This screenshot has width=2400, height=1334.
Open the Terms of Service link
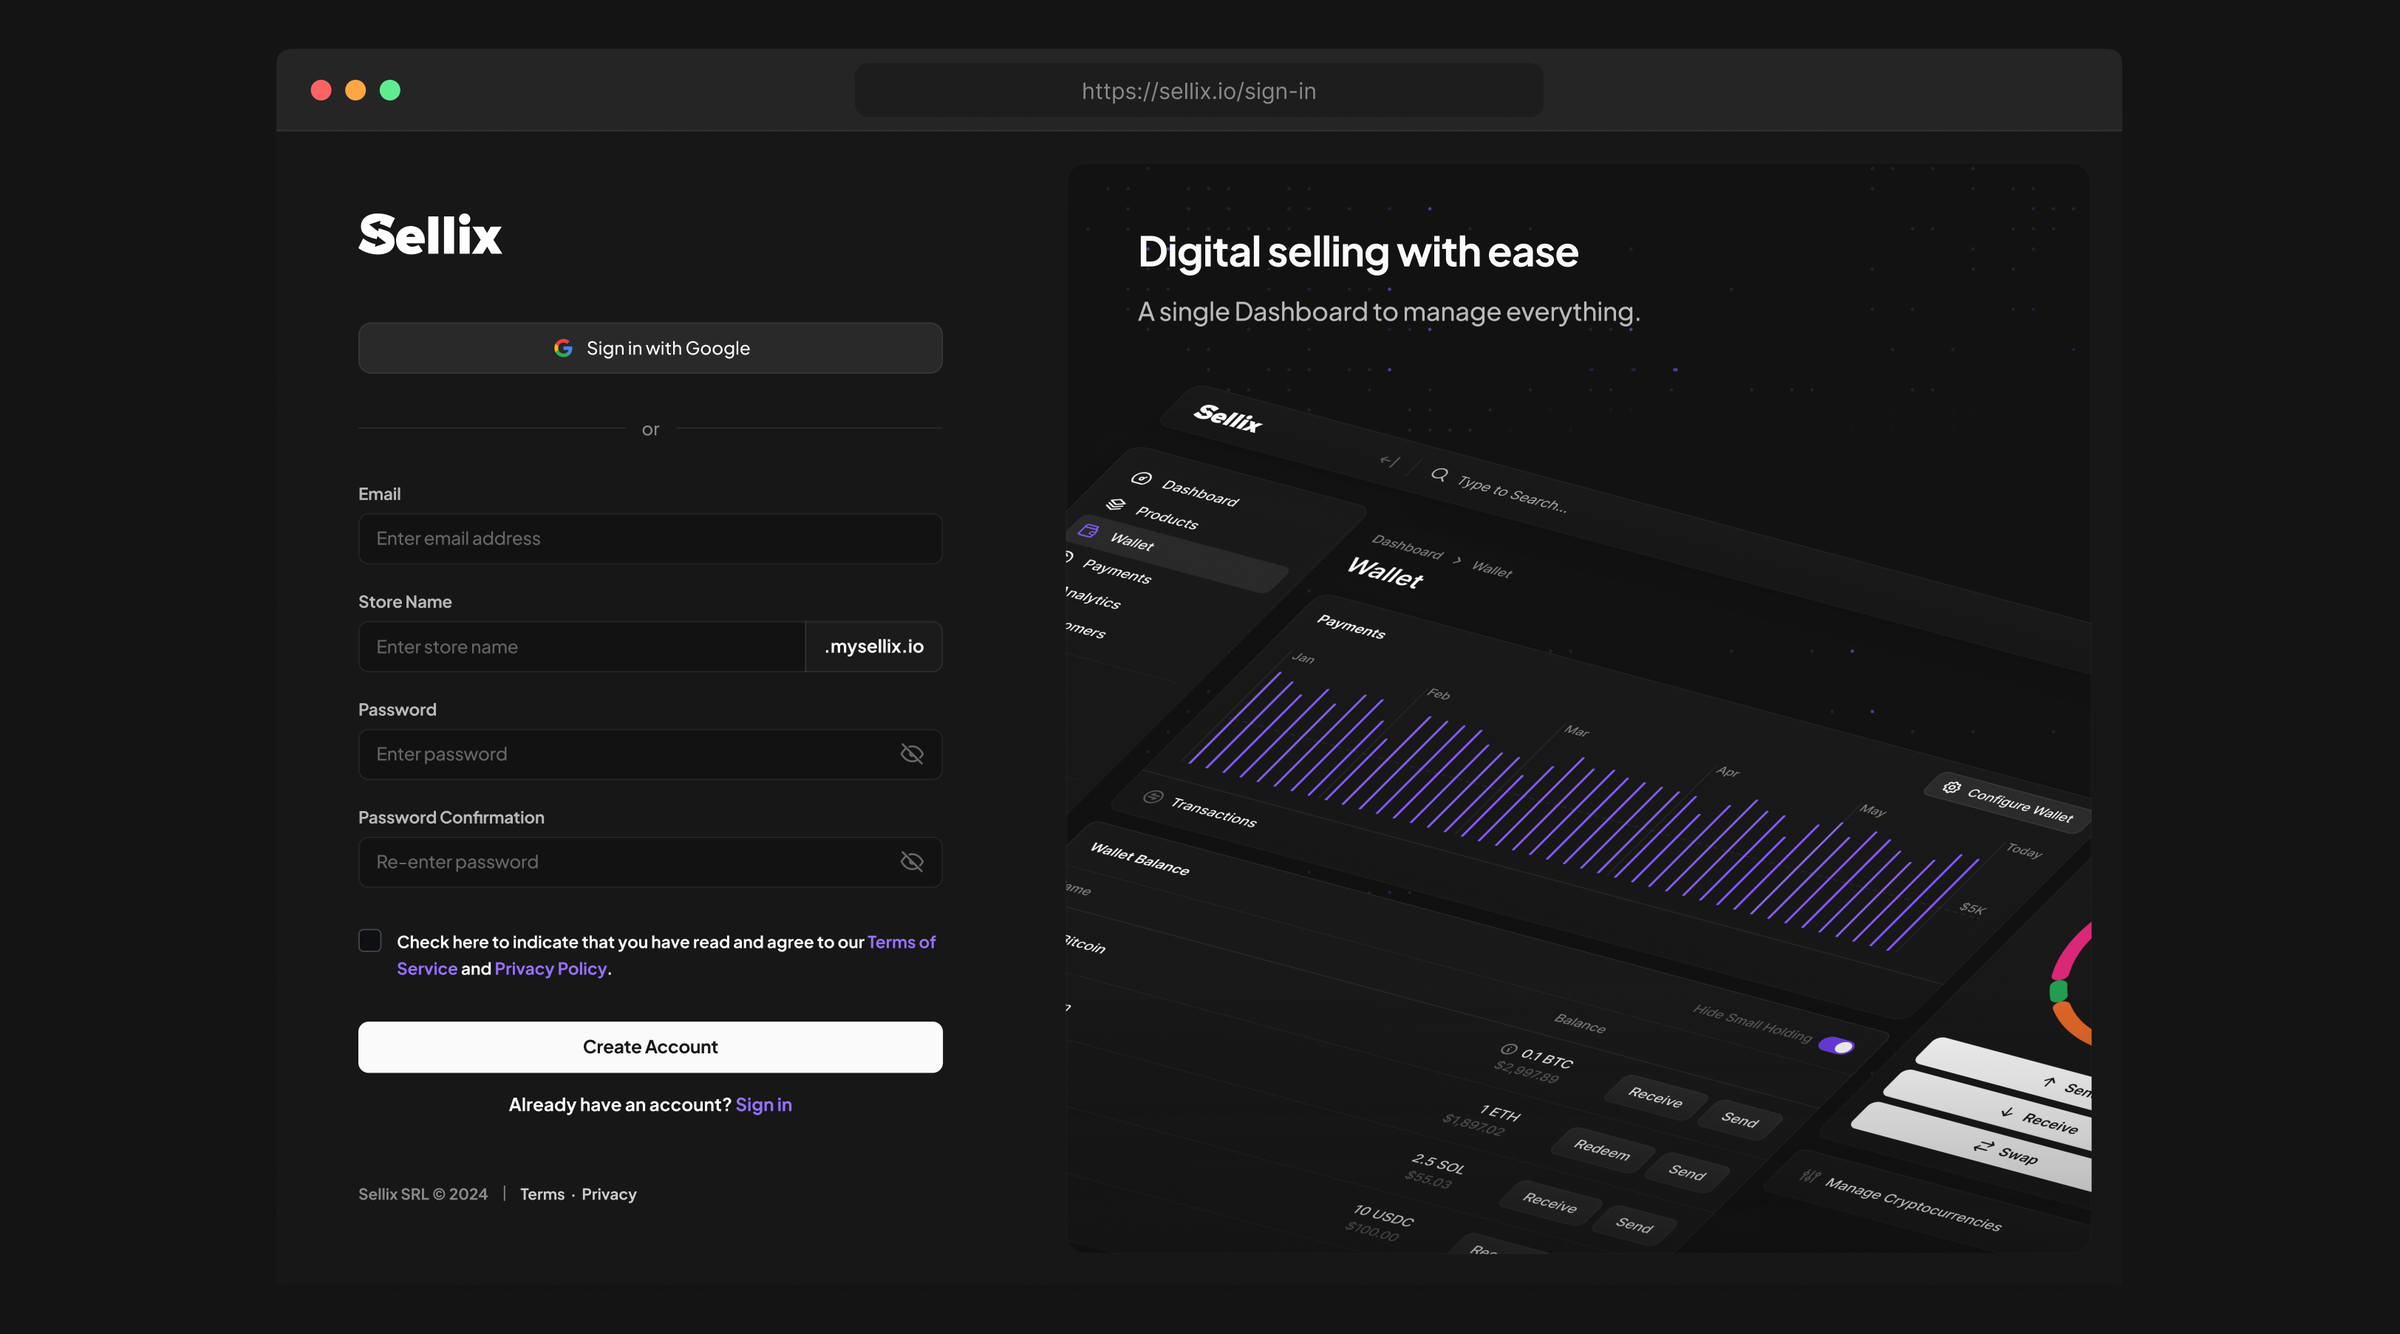901,942
